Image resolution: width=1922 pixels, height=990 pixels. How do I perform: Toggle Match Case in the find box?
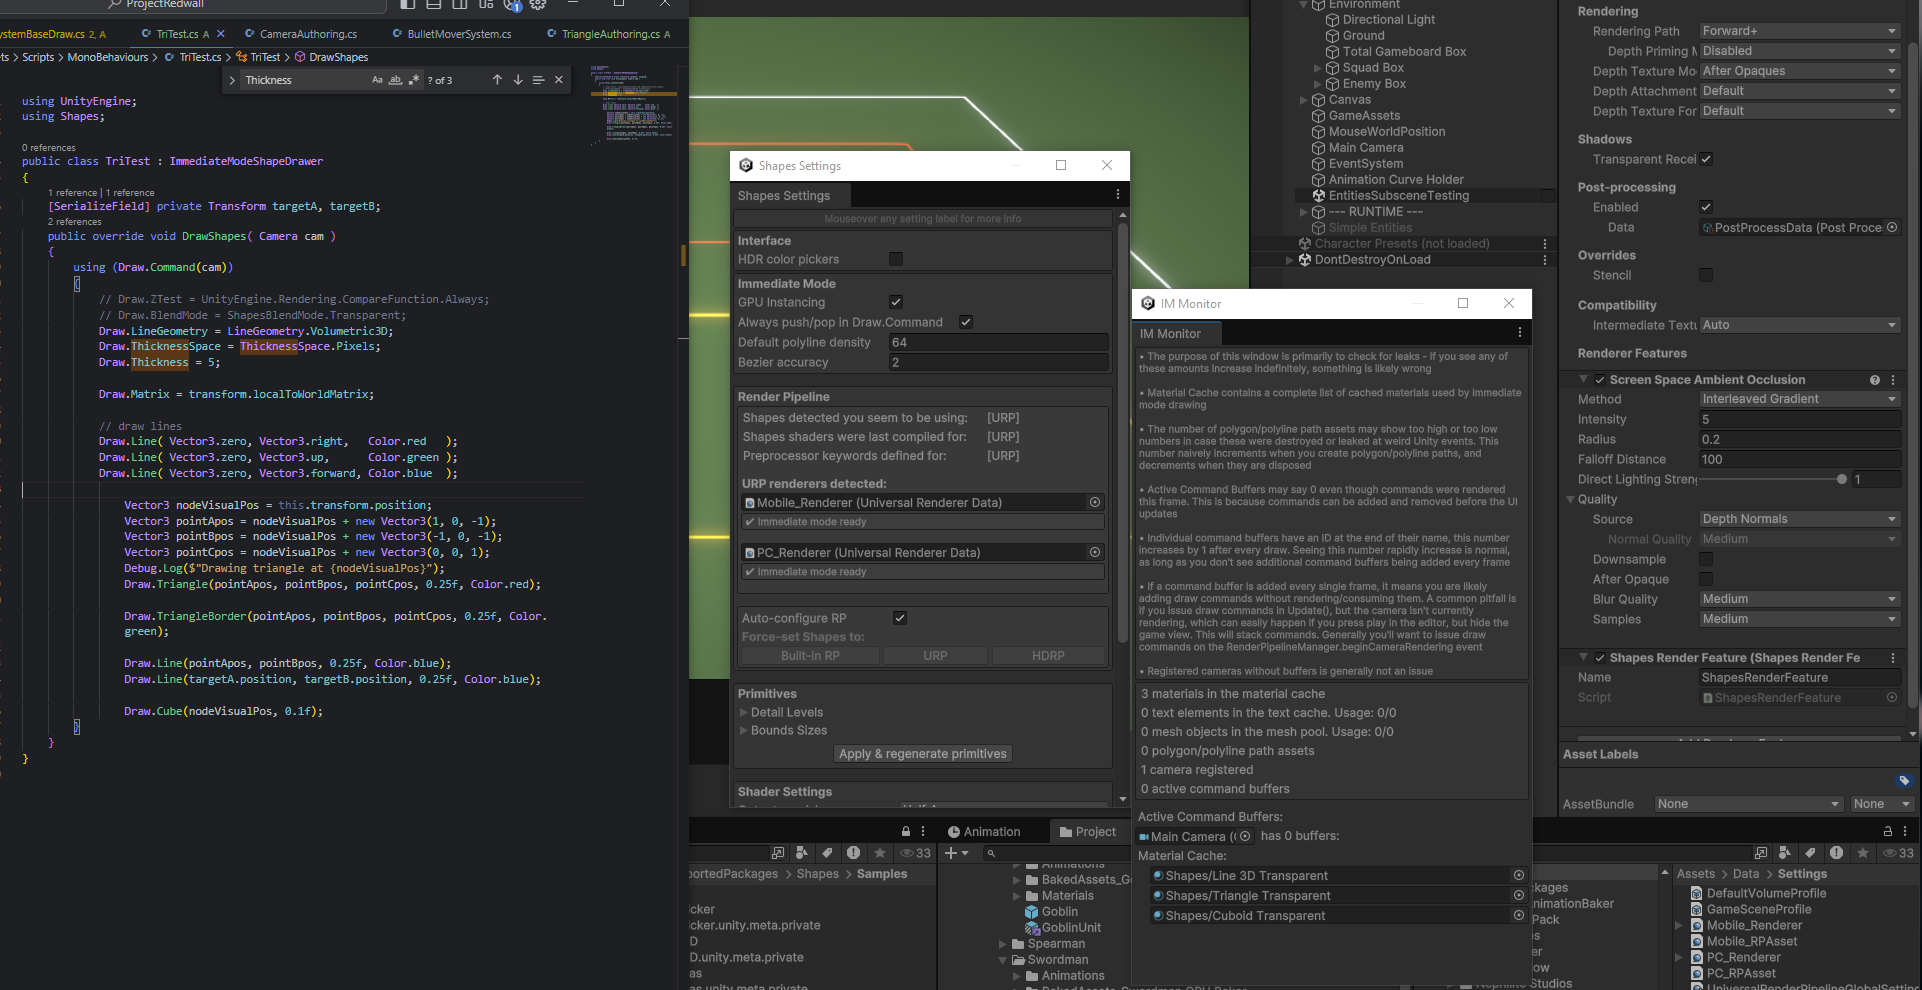click(377, 80)
